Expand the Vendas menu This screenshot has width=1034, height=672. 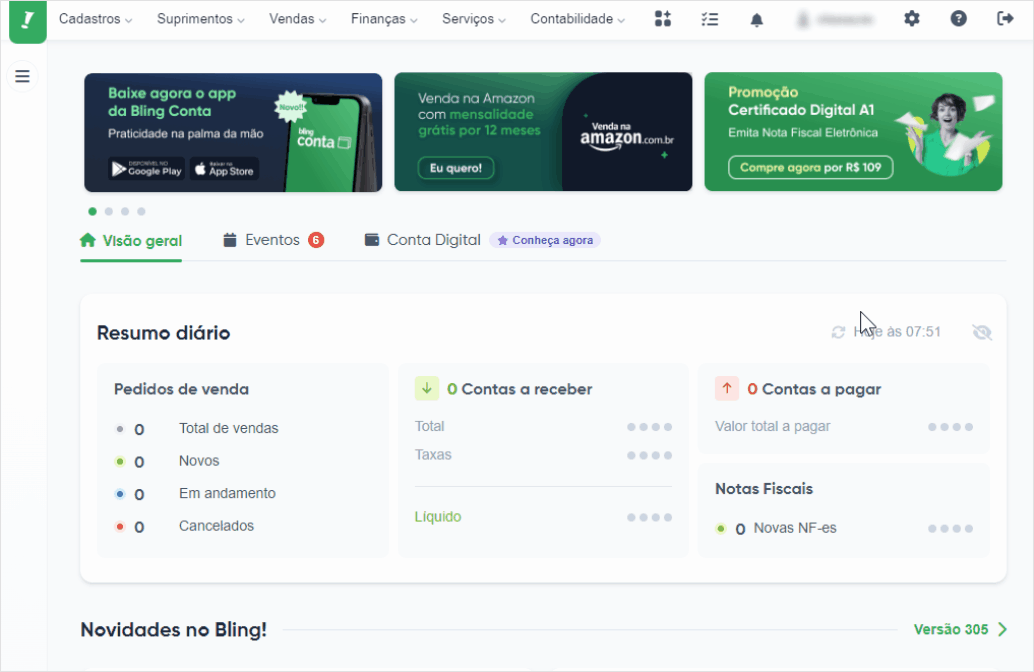[x=297, y=19]
